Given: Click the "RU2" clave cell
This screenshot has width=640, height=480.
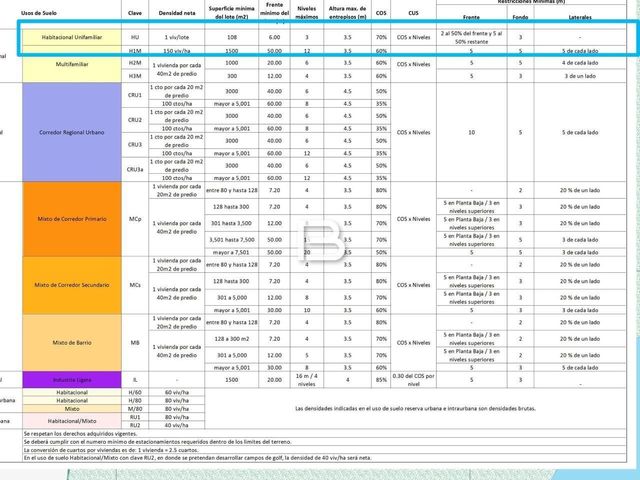Looking at the screenshot, I should pyautogui.click(x=135, y=425).
